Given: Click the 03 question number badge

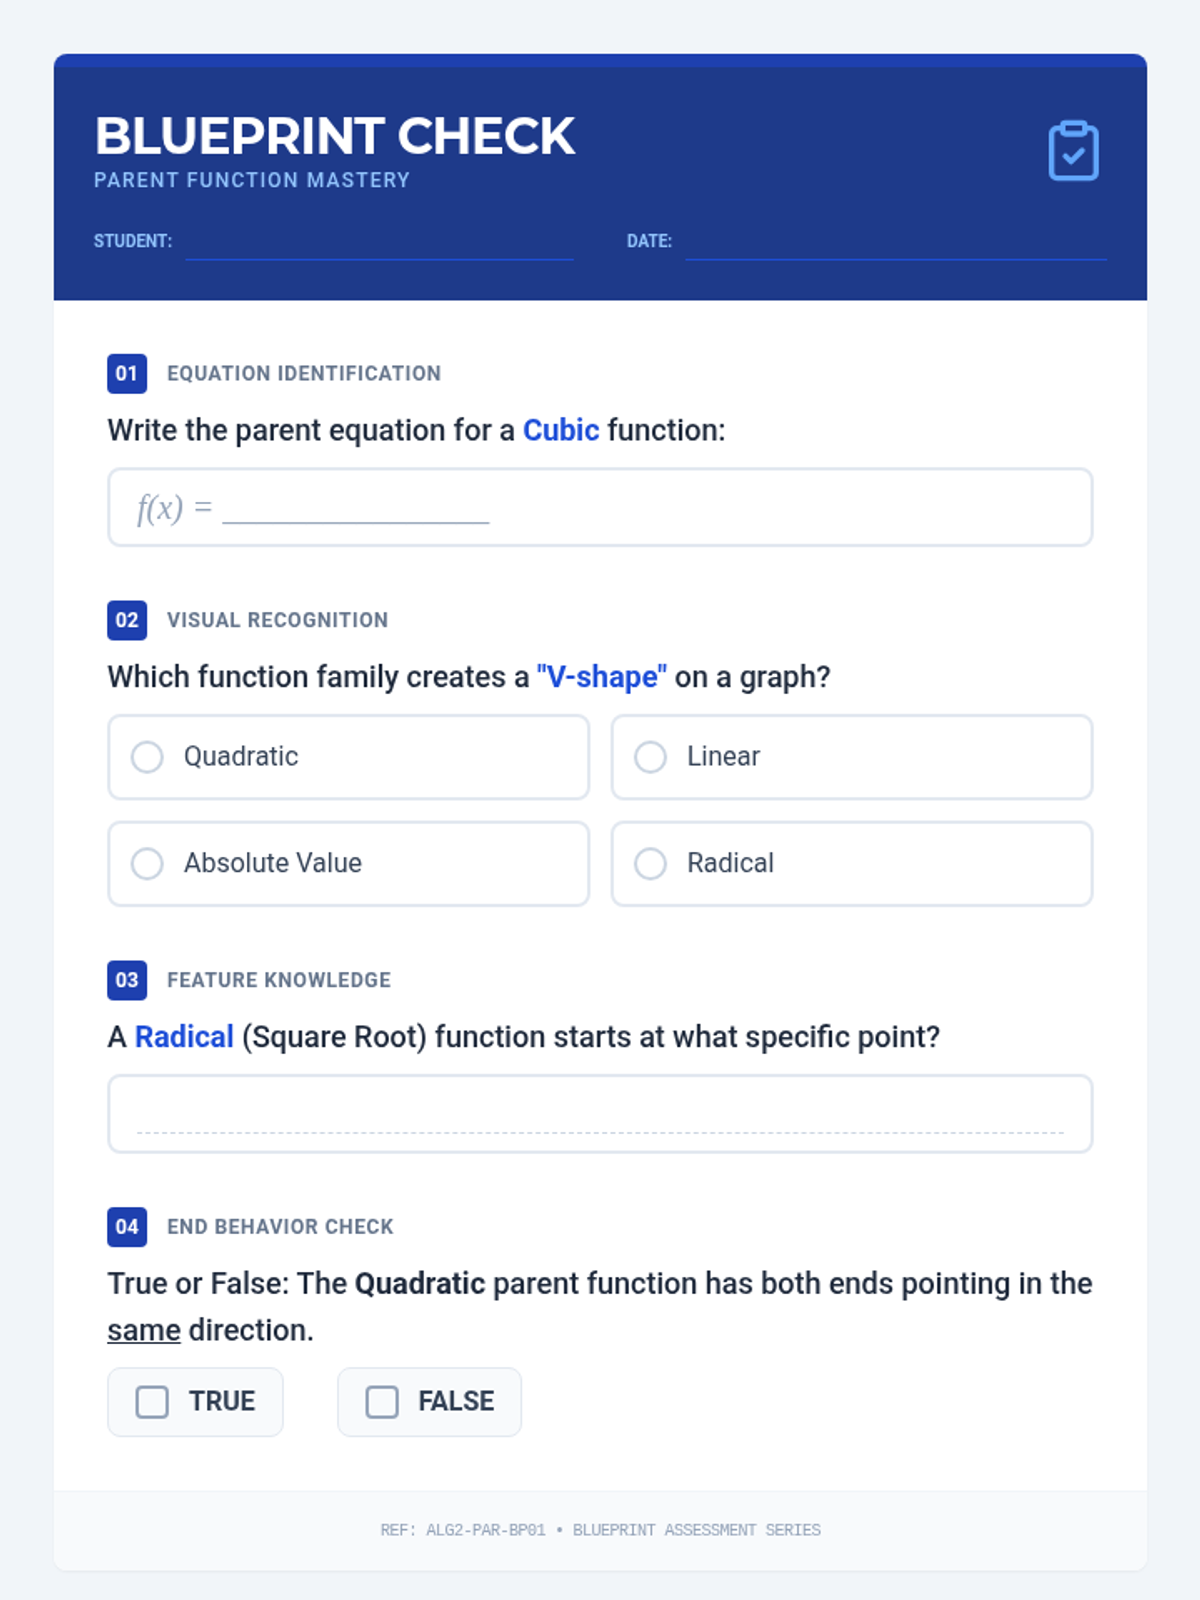Looking at the screenshot, I should tap(127, 980).
